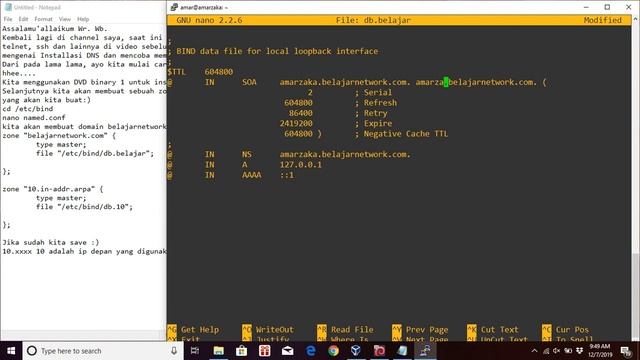Click the '$TTL' line in nano
The image size is (640, 360).
pyautogui.click(x=200, y=72)
